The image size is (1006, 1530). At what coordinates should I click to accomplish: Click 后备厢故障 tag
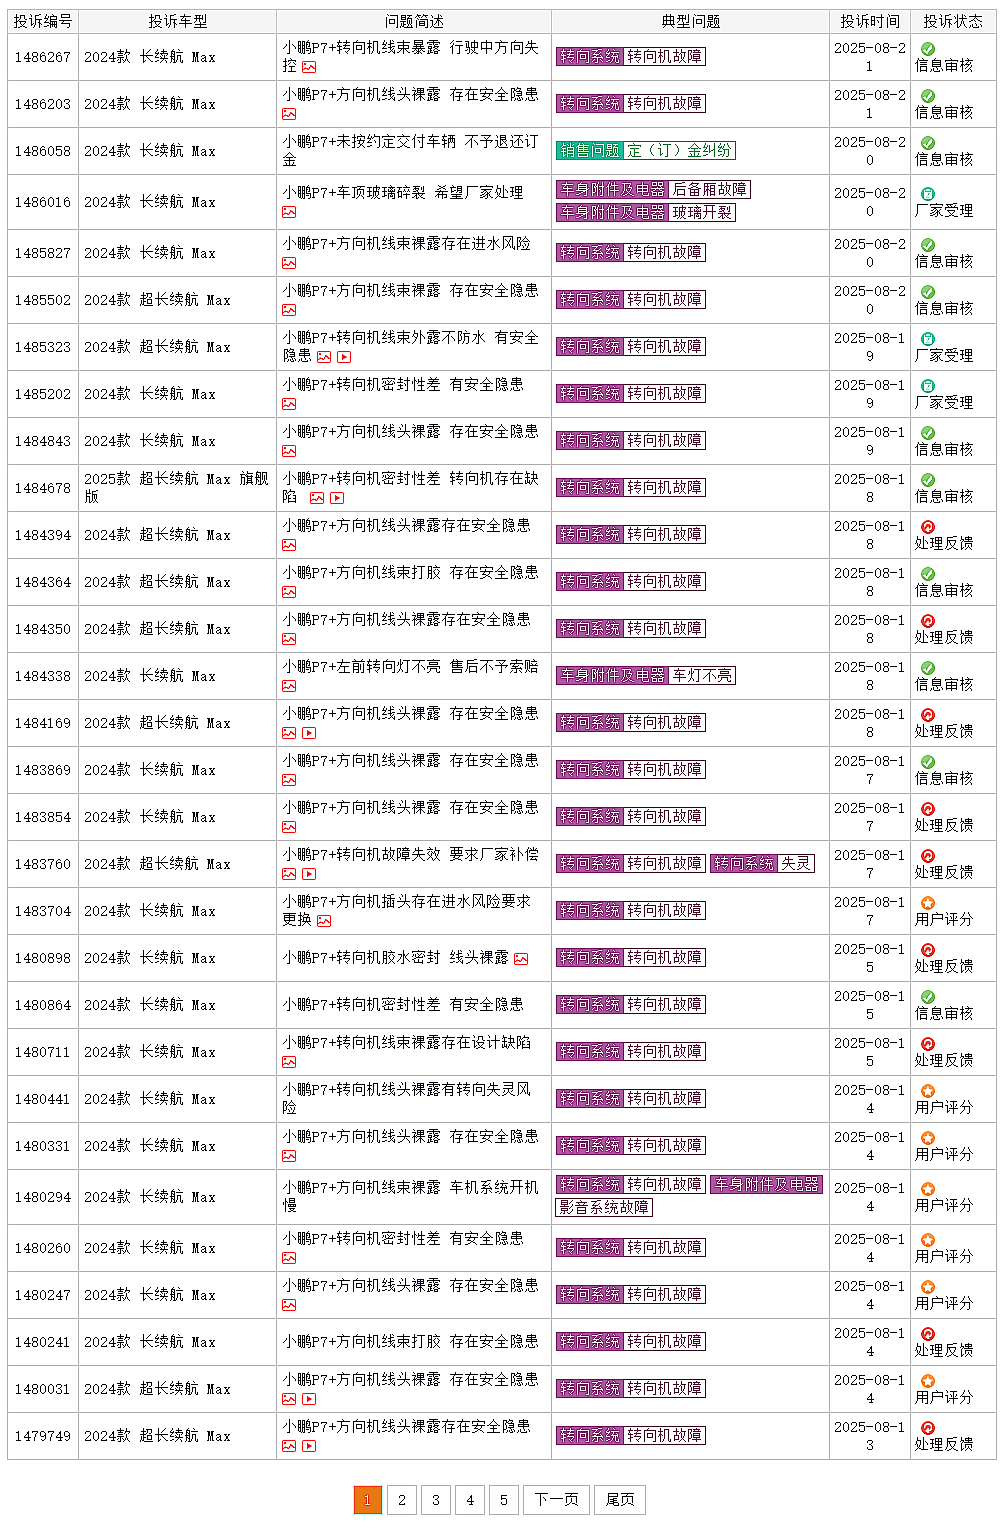pos(710,189)
